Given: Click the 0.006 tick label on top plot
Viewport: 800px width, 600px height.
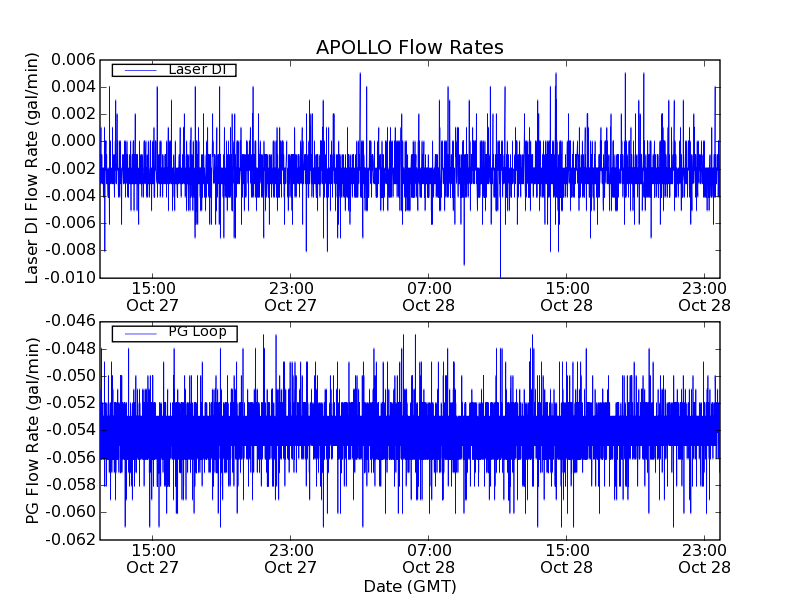Looking at the screenshot, I should click(73, 60).
